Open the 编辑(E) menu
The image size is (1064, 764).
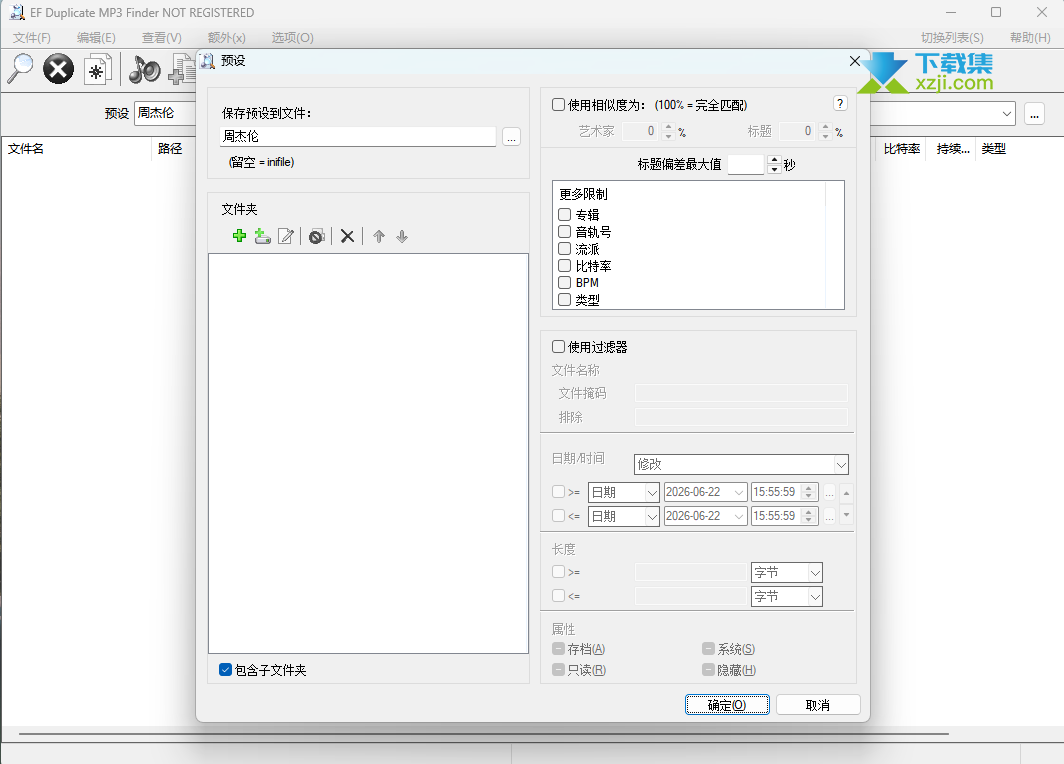96,38
